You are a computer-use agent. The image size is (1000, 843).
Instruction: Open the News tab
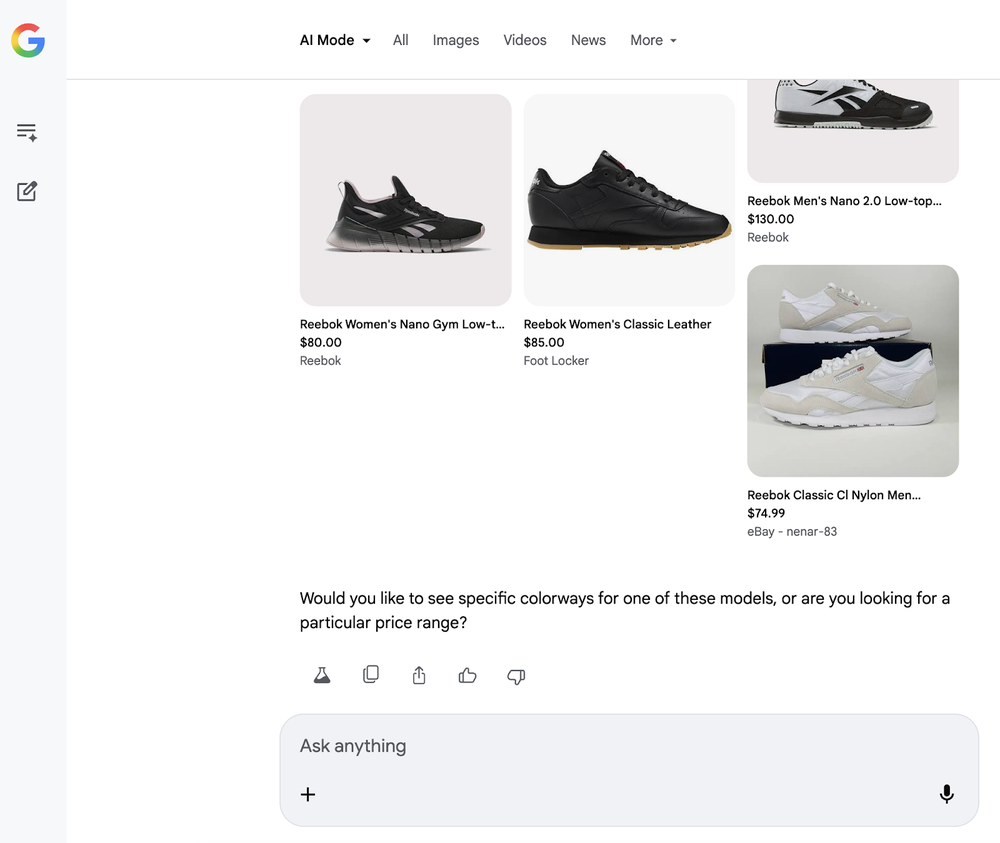click(x=588, y=40)
